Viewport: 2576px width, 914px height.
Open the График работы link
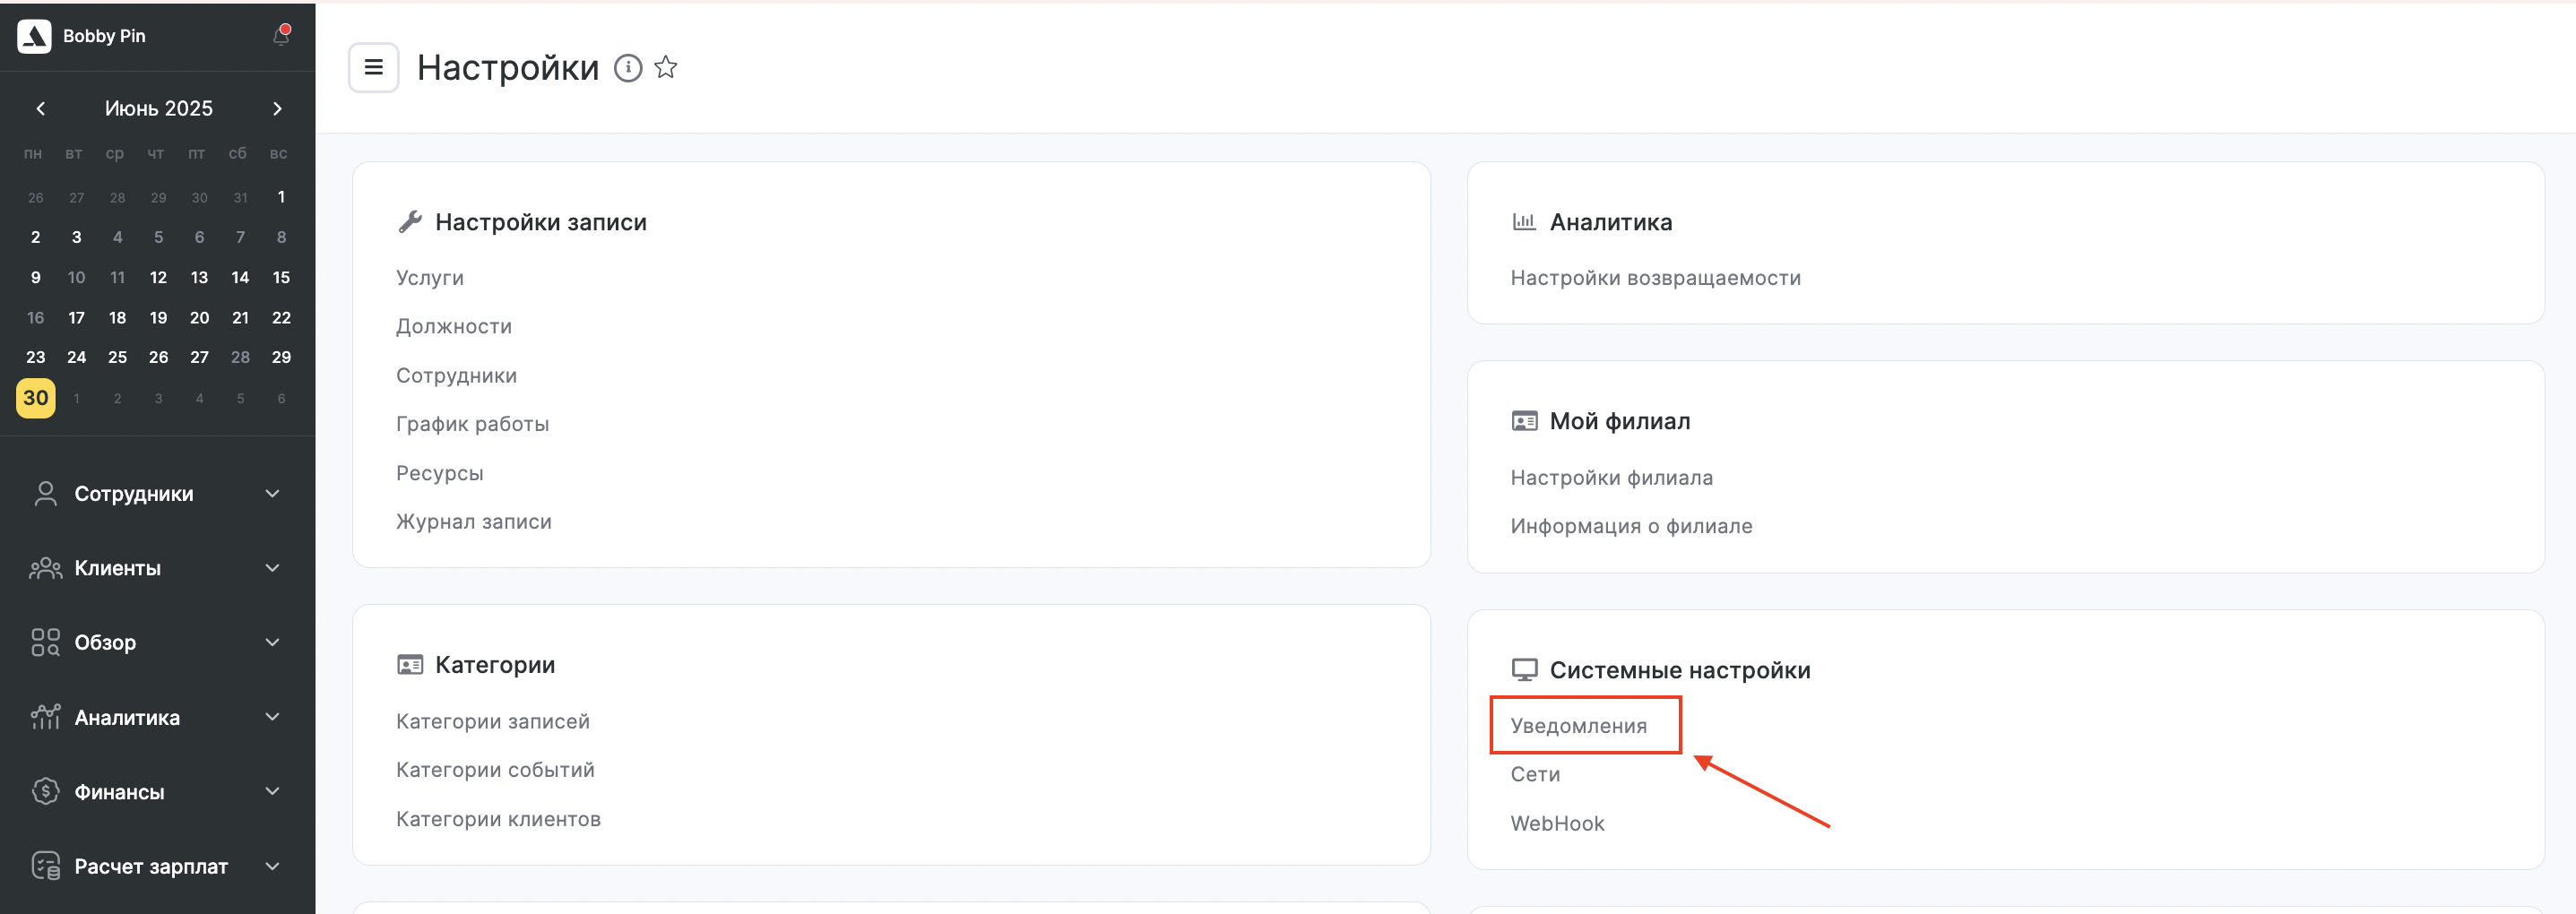click(x=472, y=424)
